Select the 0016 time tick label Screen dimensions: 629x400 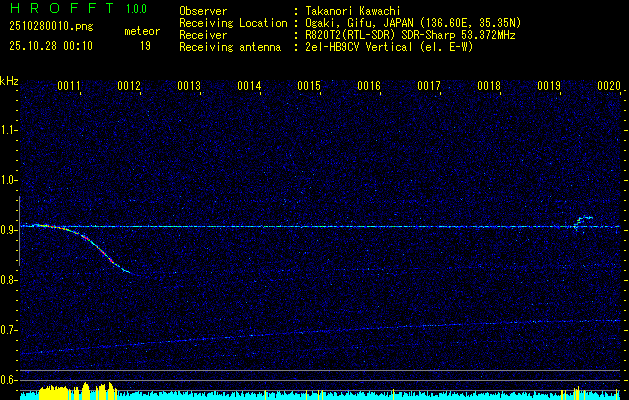coord(369,86)
